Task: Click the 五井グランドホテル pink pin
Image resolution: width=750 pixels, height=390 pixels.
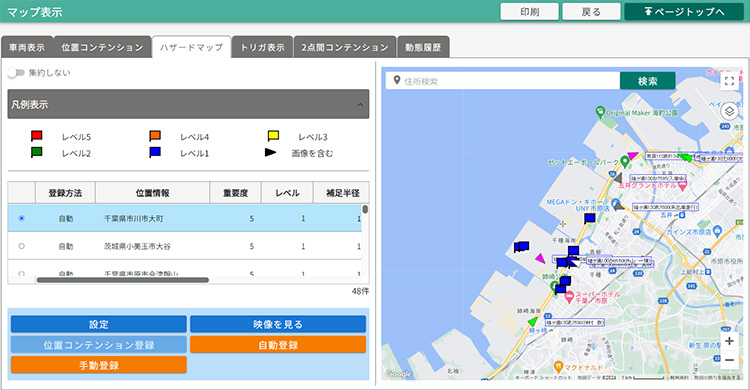Action: 682,184
